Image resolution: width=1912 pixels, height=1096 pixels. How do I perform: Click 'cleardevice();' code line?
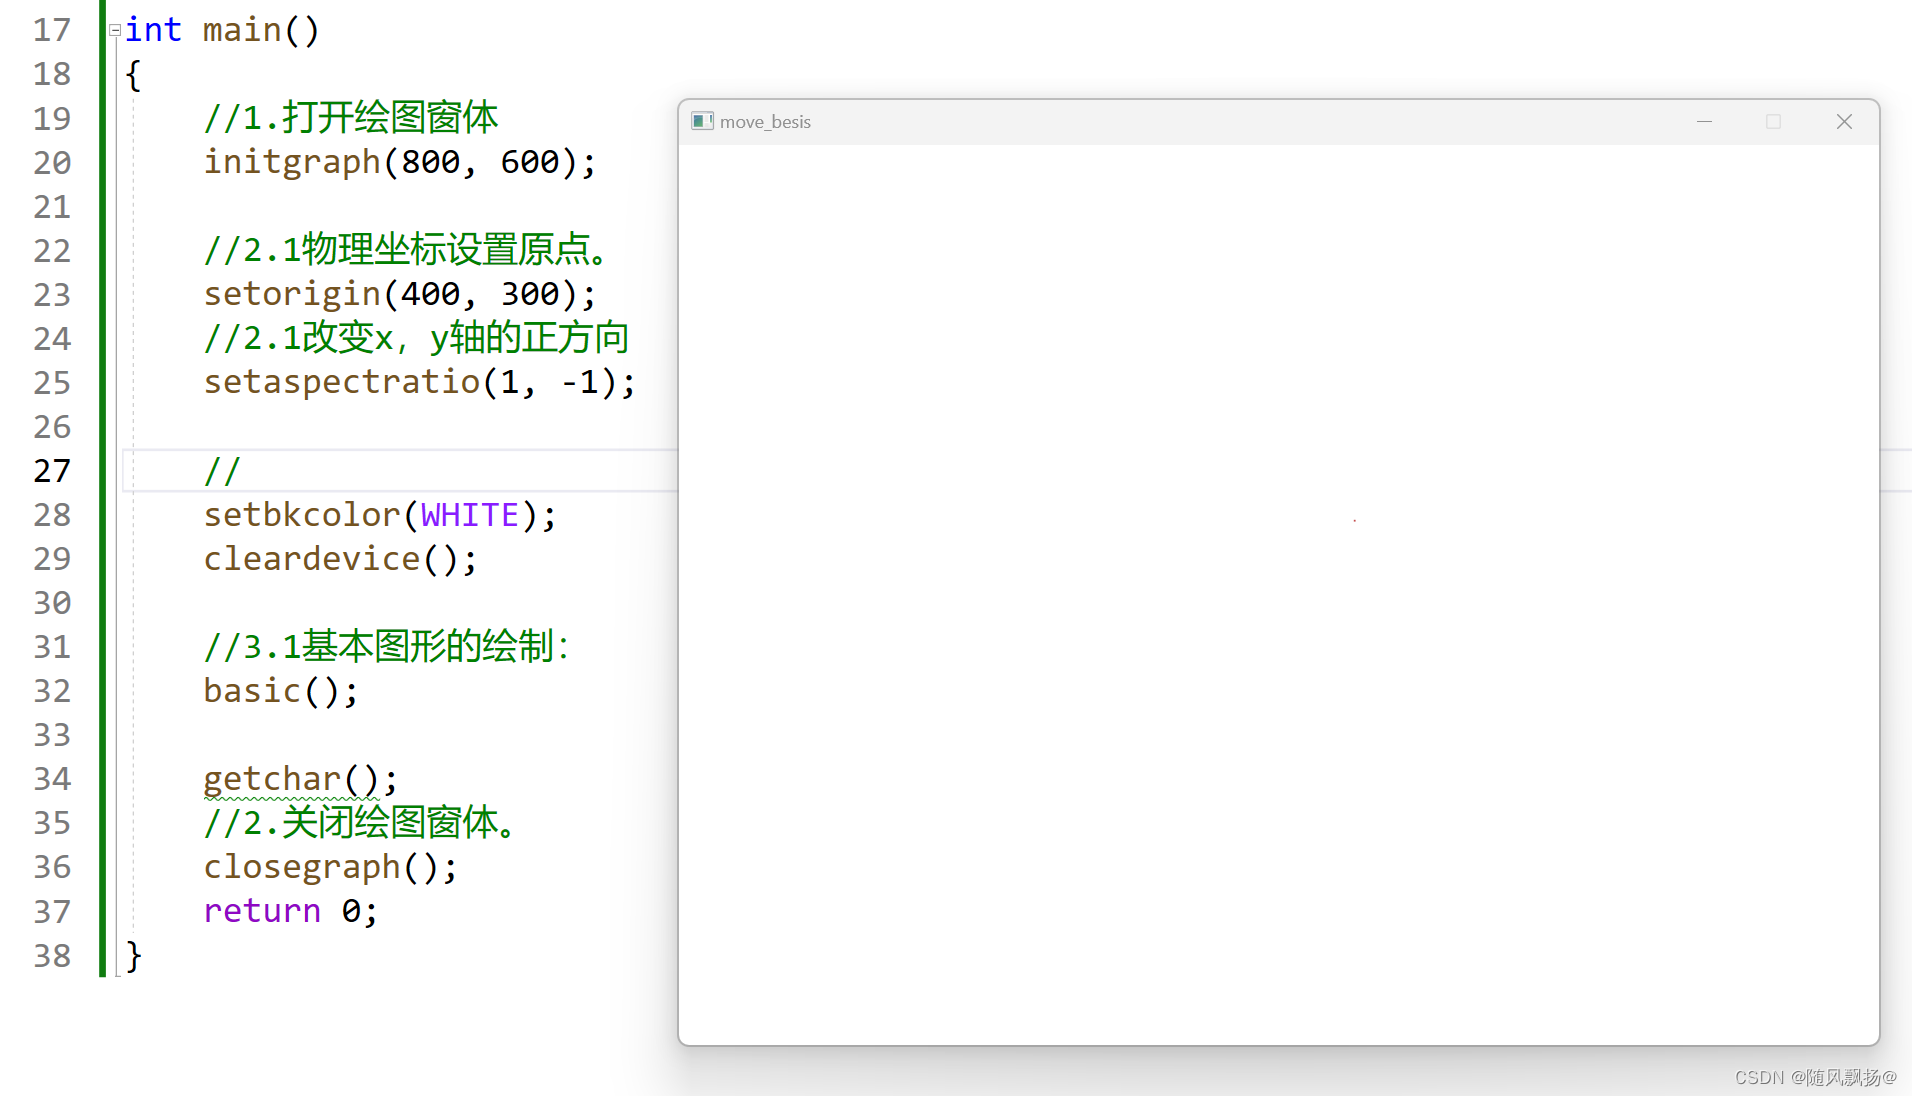coord(341,558)
